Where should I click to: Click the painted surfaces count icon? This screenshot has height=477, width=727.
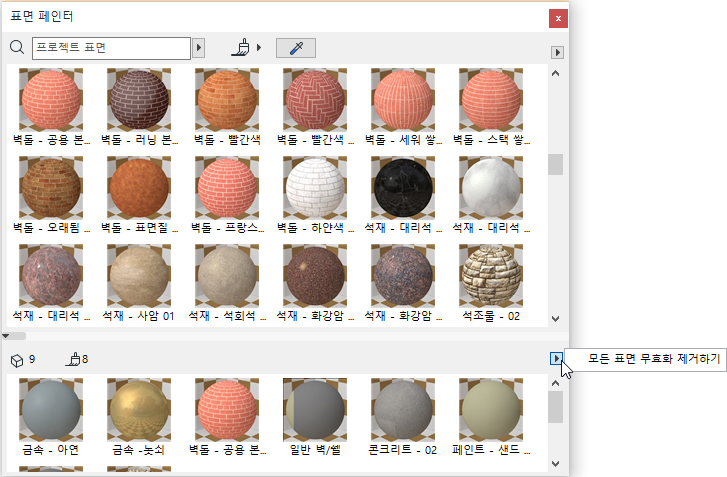[71, 360]
